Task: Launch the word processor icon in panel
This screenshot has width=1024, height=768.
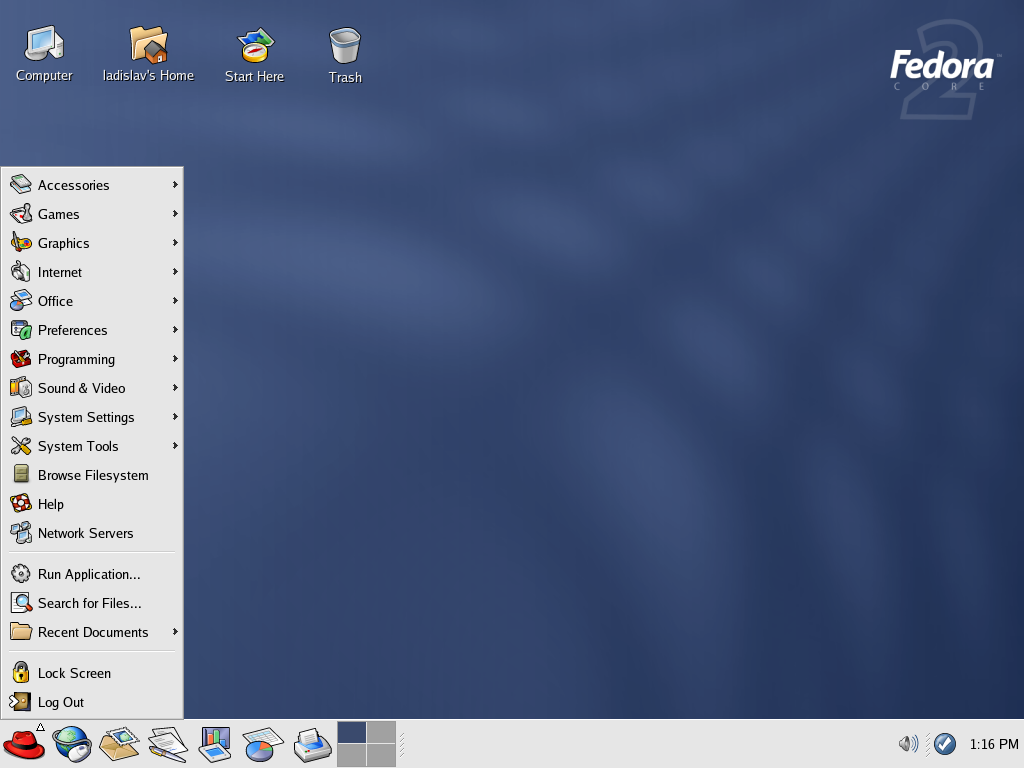Action: coord(168,744)
